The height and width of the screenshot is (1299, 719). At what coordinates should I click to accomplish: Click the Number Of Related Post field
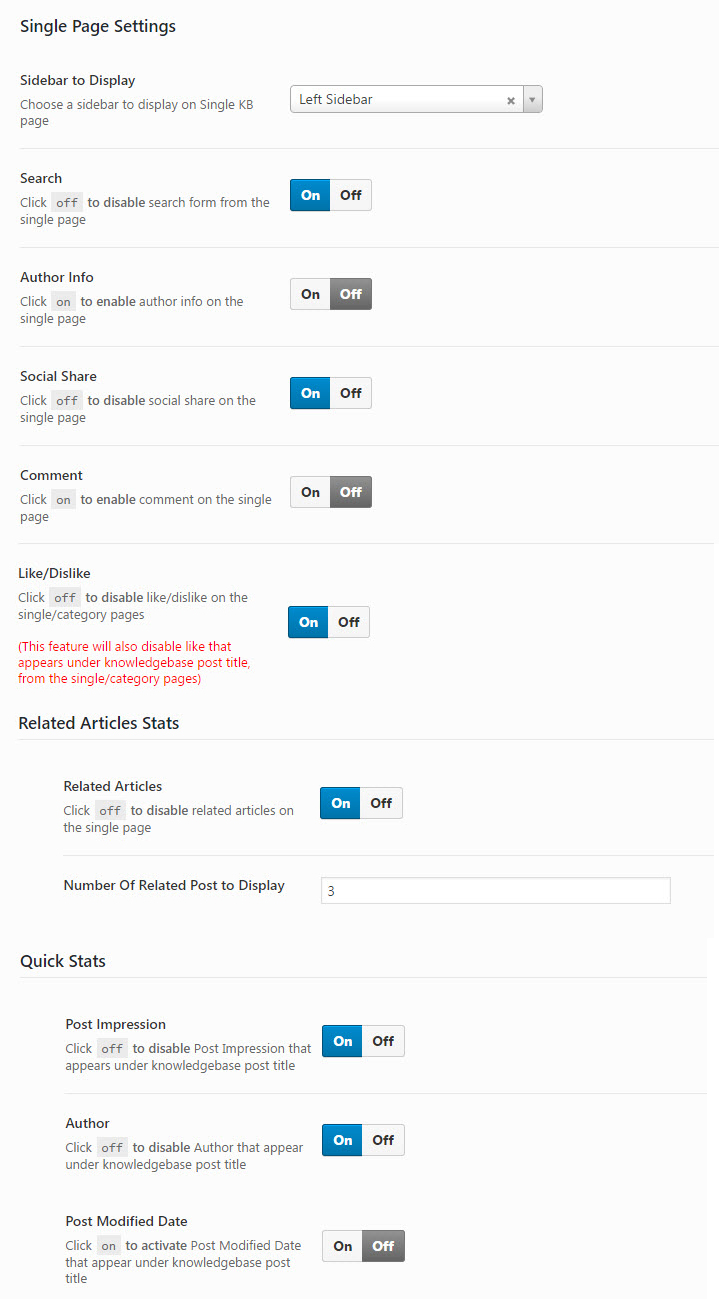(x=496, y=890)
